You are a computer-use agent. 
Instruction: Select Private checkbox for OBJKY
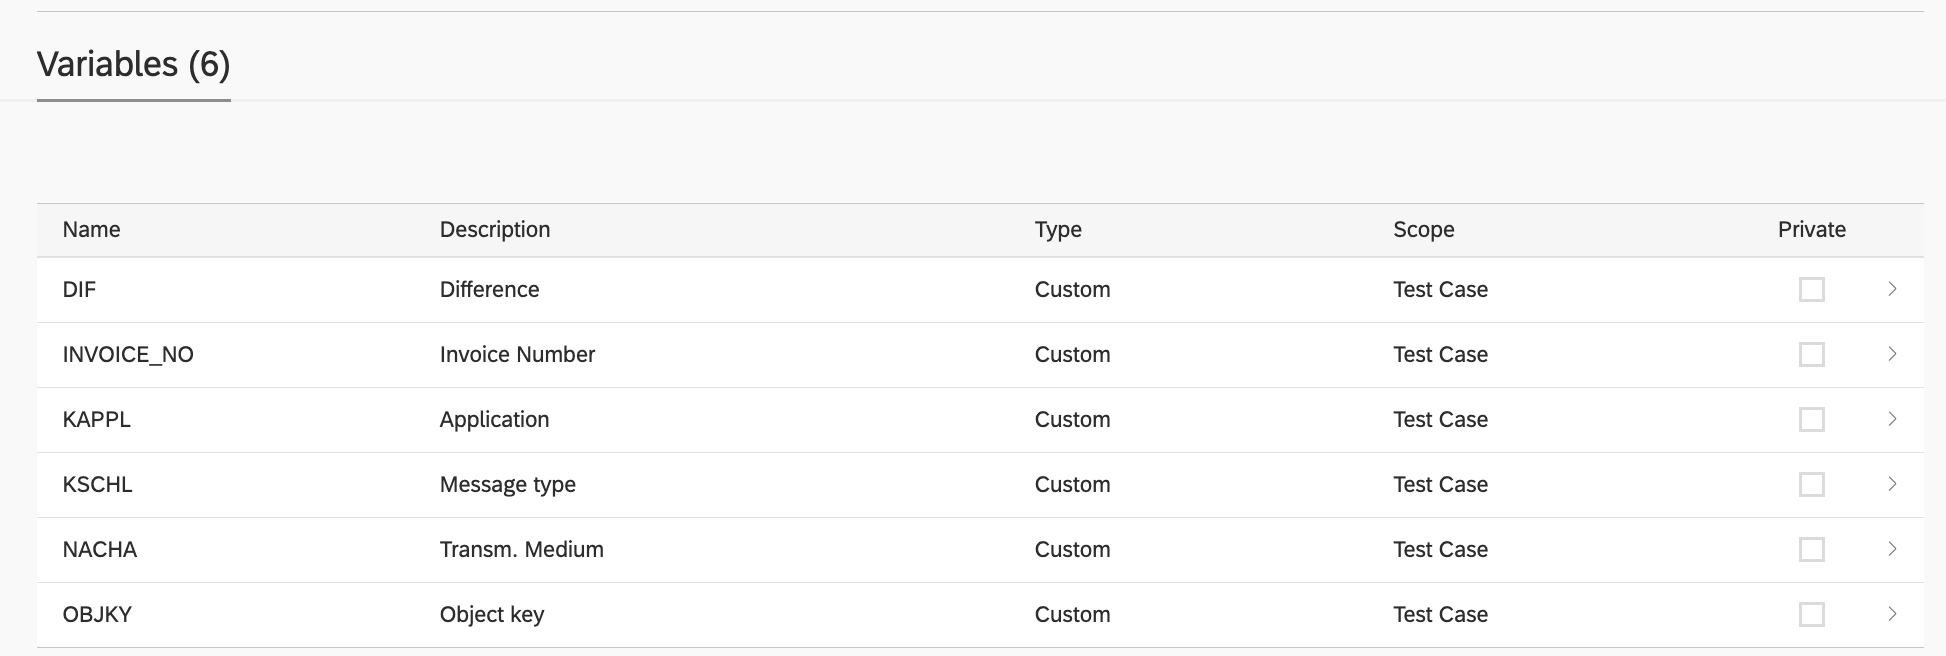1811,615
